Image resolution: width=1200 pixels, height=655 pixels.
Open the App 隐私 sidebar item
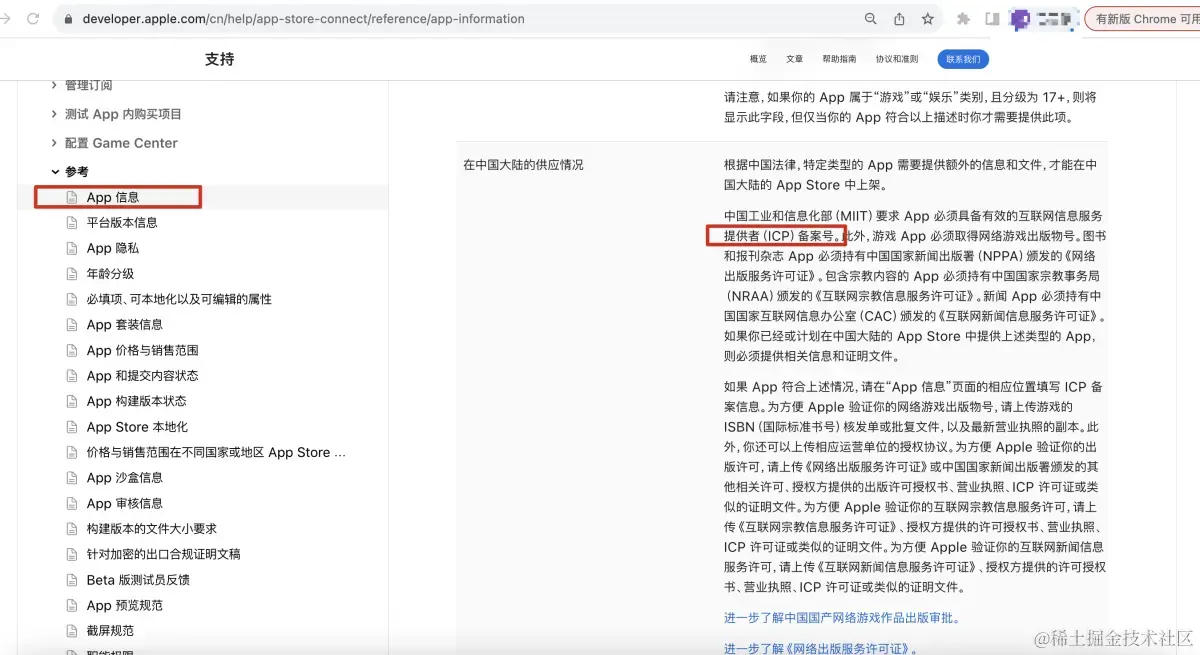pos(113,248)
